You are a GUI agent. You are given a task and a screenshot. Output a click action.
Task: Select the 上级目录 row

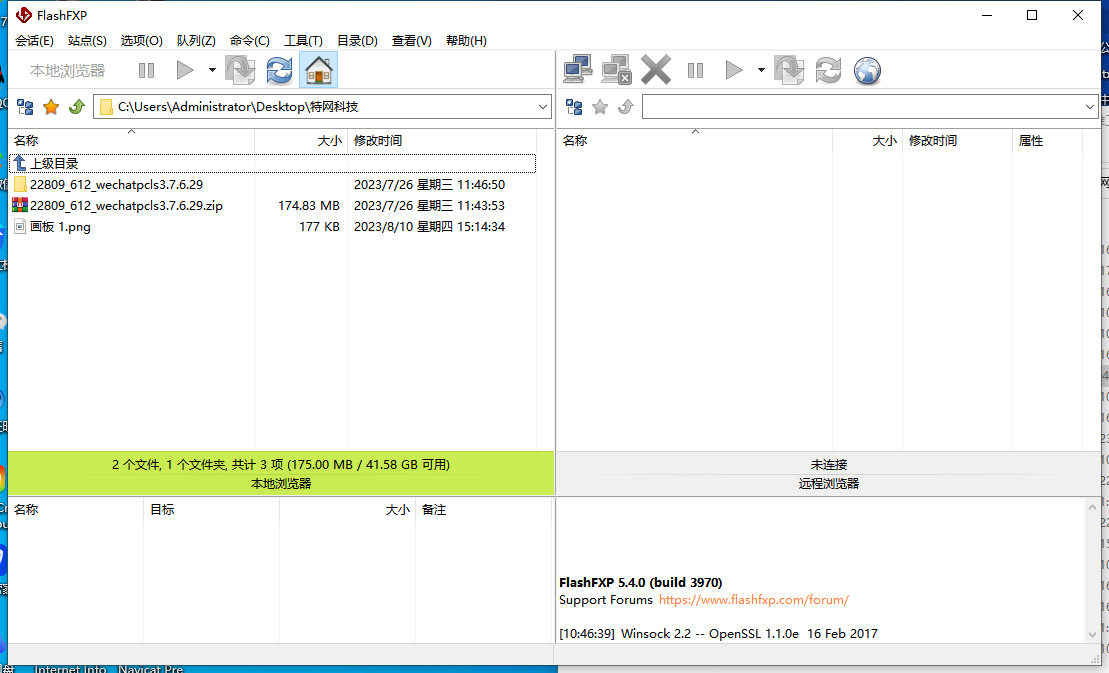(x=272, y=163)
